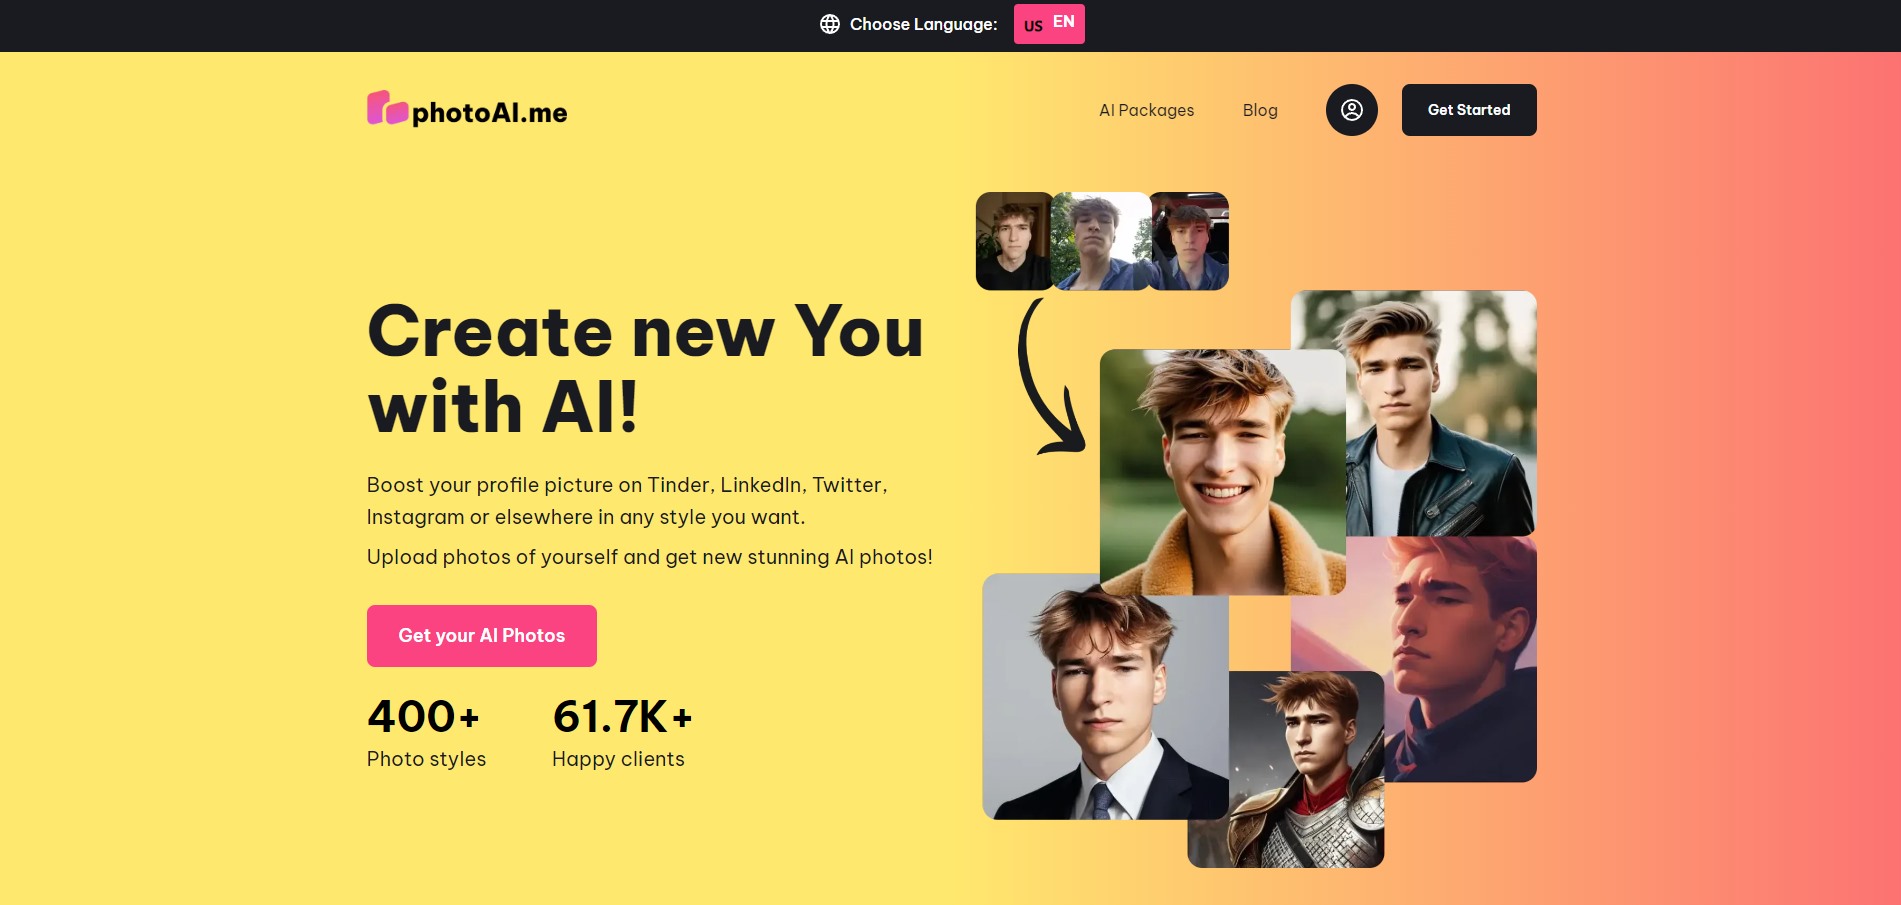Select the third source photo in car

pos(1189,241)
